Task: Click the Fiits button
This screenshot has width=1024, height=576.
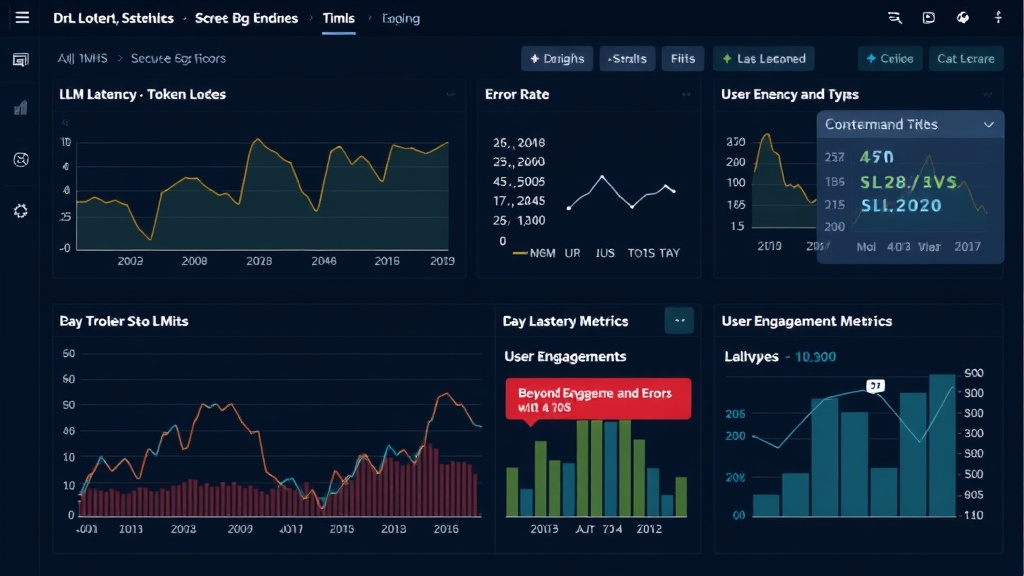Action: (x=682, y=59)
